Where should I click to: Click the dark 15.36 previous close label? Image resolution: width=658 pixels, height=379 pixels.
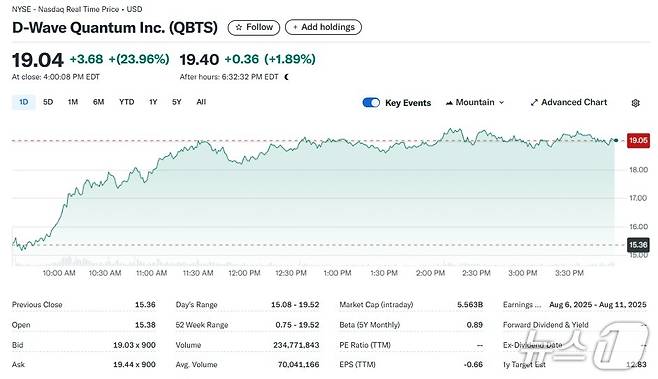click(638, 245)
